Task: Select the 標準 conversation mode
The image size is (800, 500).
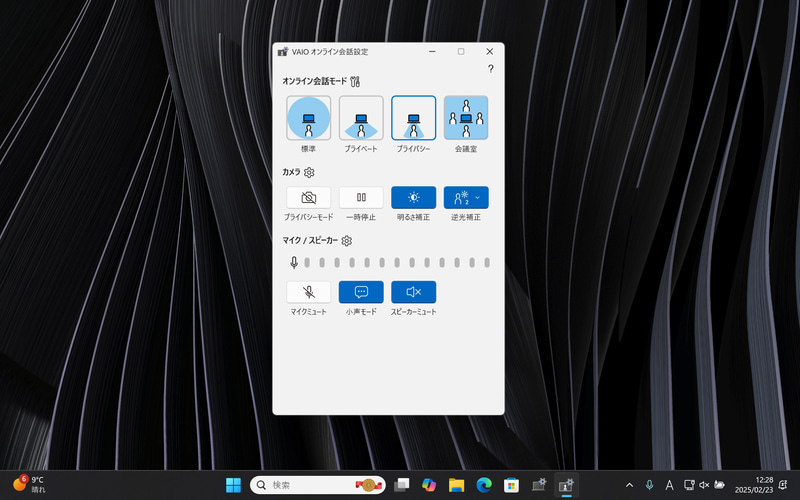Action: click(308, 118)
